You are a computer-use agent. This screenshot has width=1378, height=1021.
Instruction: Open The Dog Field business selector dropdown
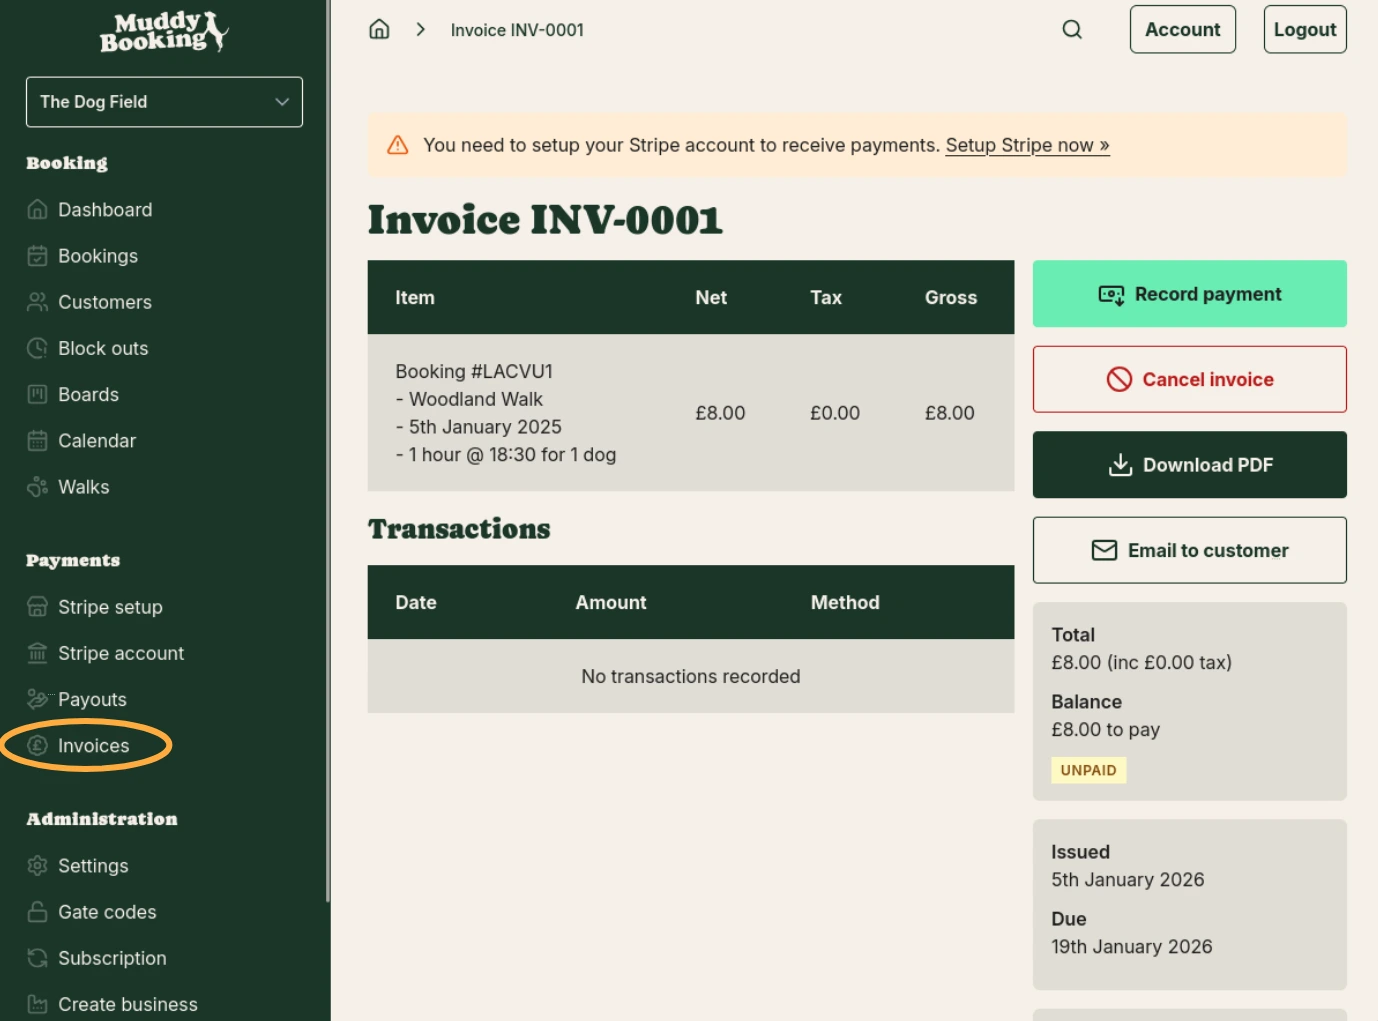164,101
